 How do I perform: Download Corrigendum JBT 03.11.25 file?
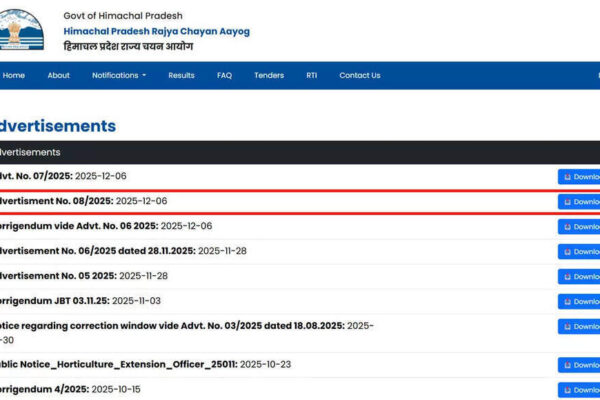point(579,302)
